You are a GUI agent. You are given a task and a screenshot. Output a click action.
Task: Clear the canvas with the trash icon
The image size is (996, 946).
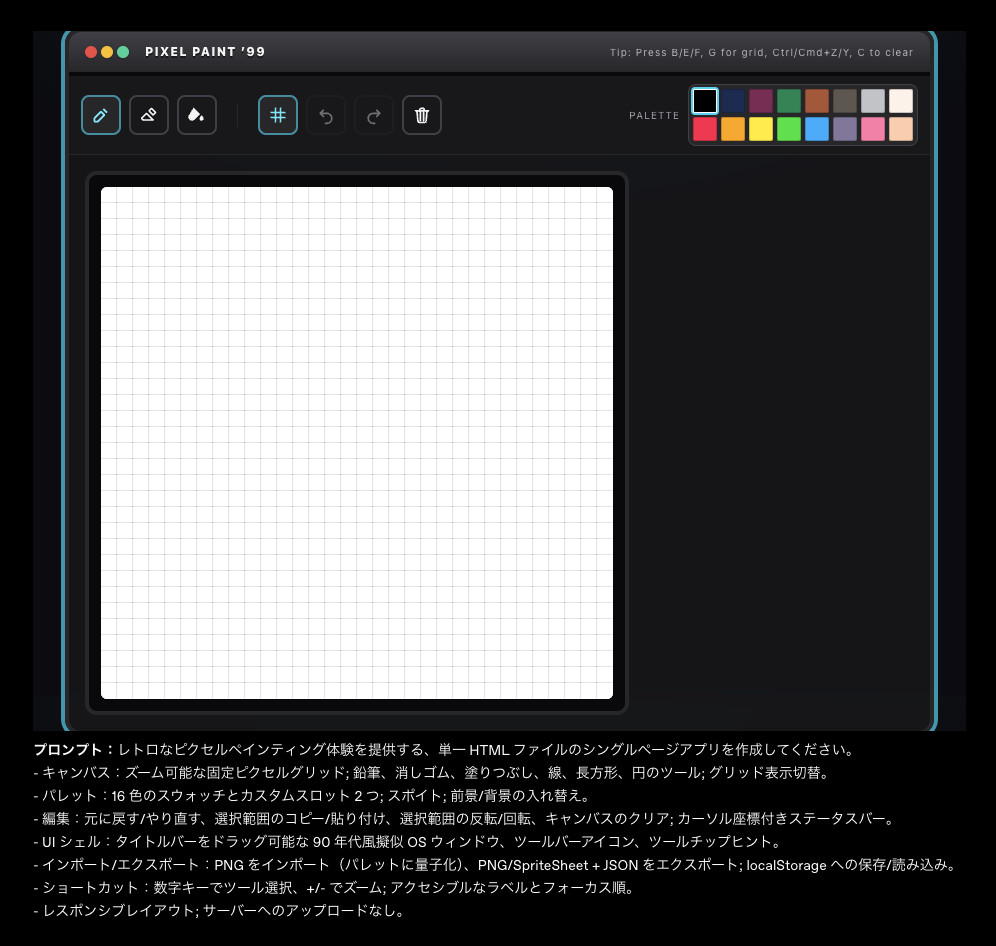click(x=422, y=115)
